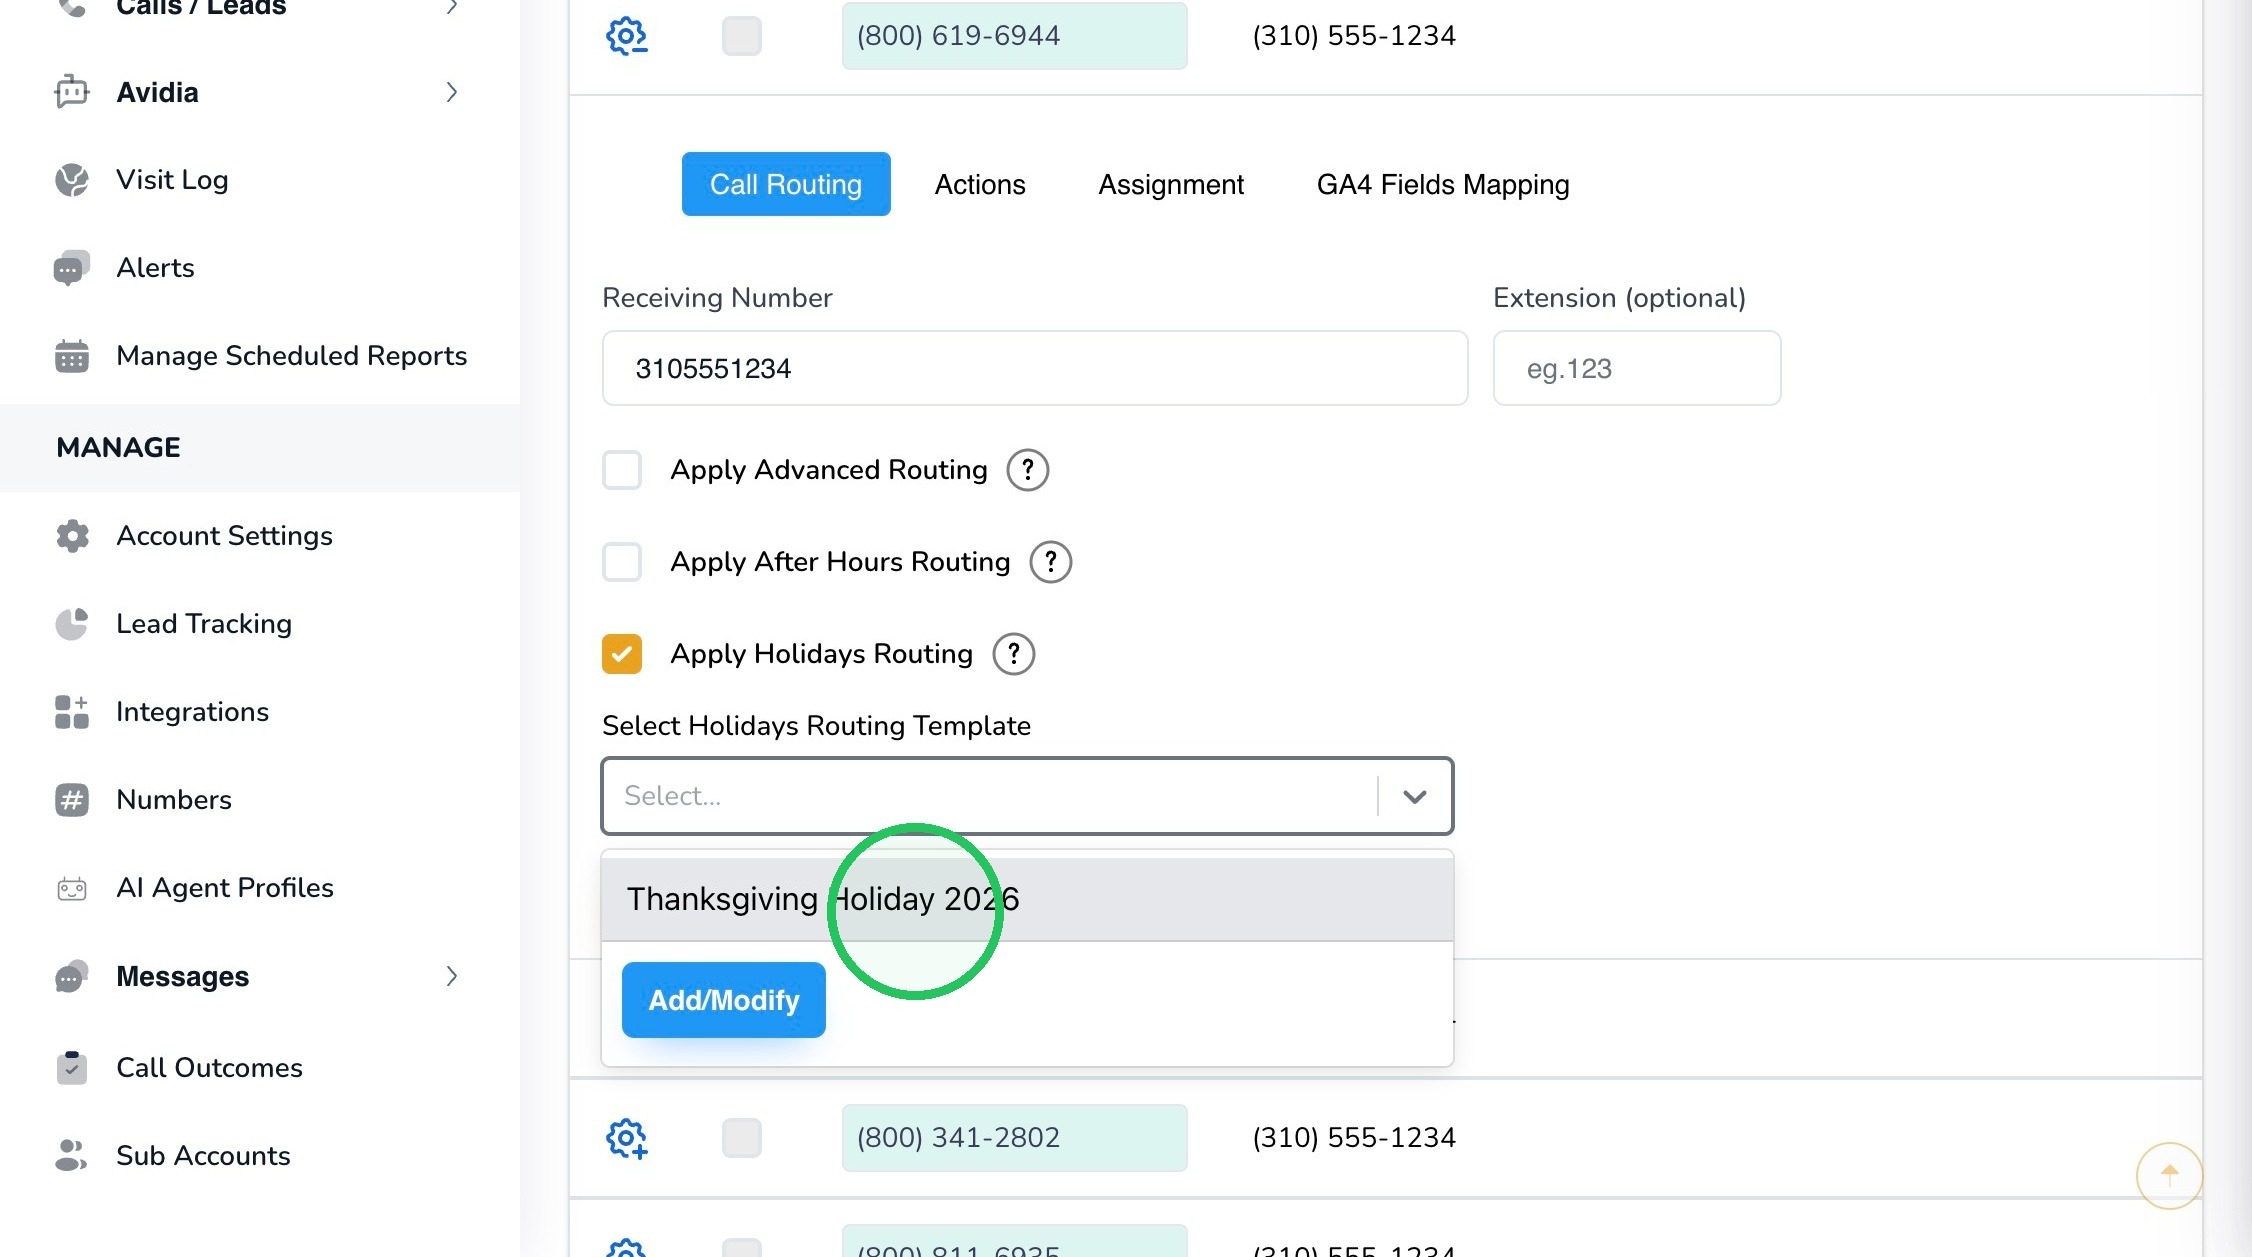
Task: Open Avidia bot icon in sidebar
Action: coord(71,92)
